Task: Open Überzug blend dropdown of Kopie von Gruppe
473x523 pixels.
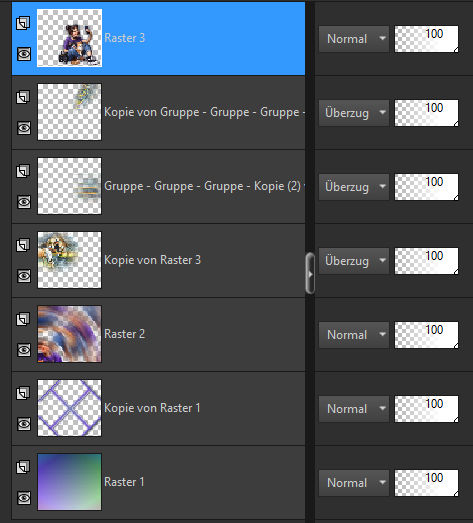Action: (x=354, y=113)
